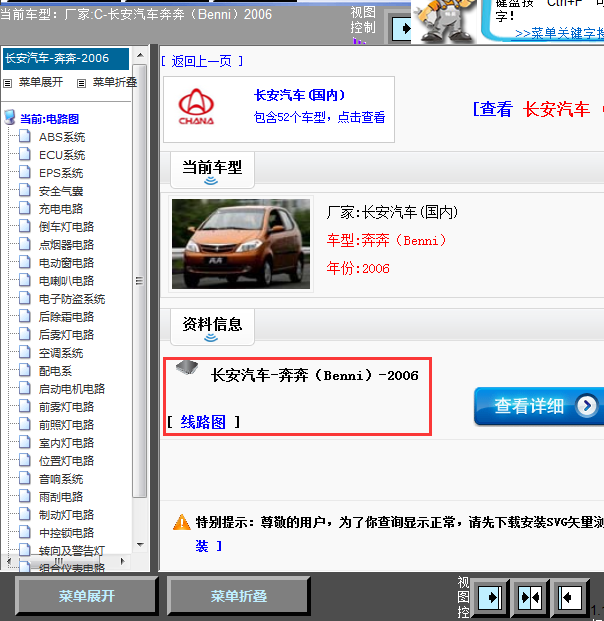Open 倒车灯电路 document icon
The image size is (604, 621).
click(x=25, y=226)
